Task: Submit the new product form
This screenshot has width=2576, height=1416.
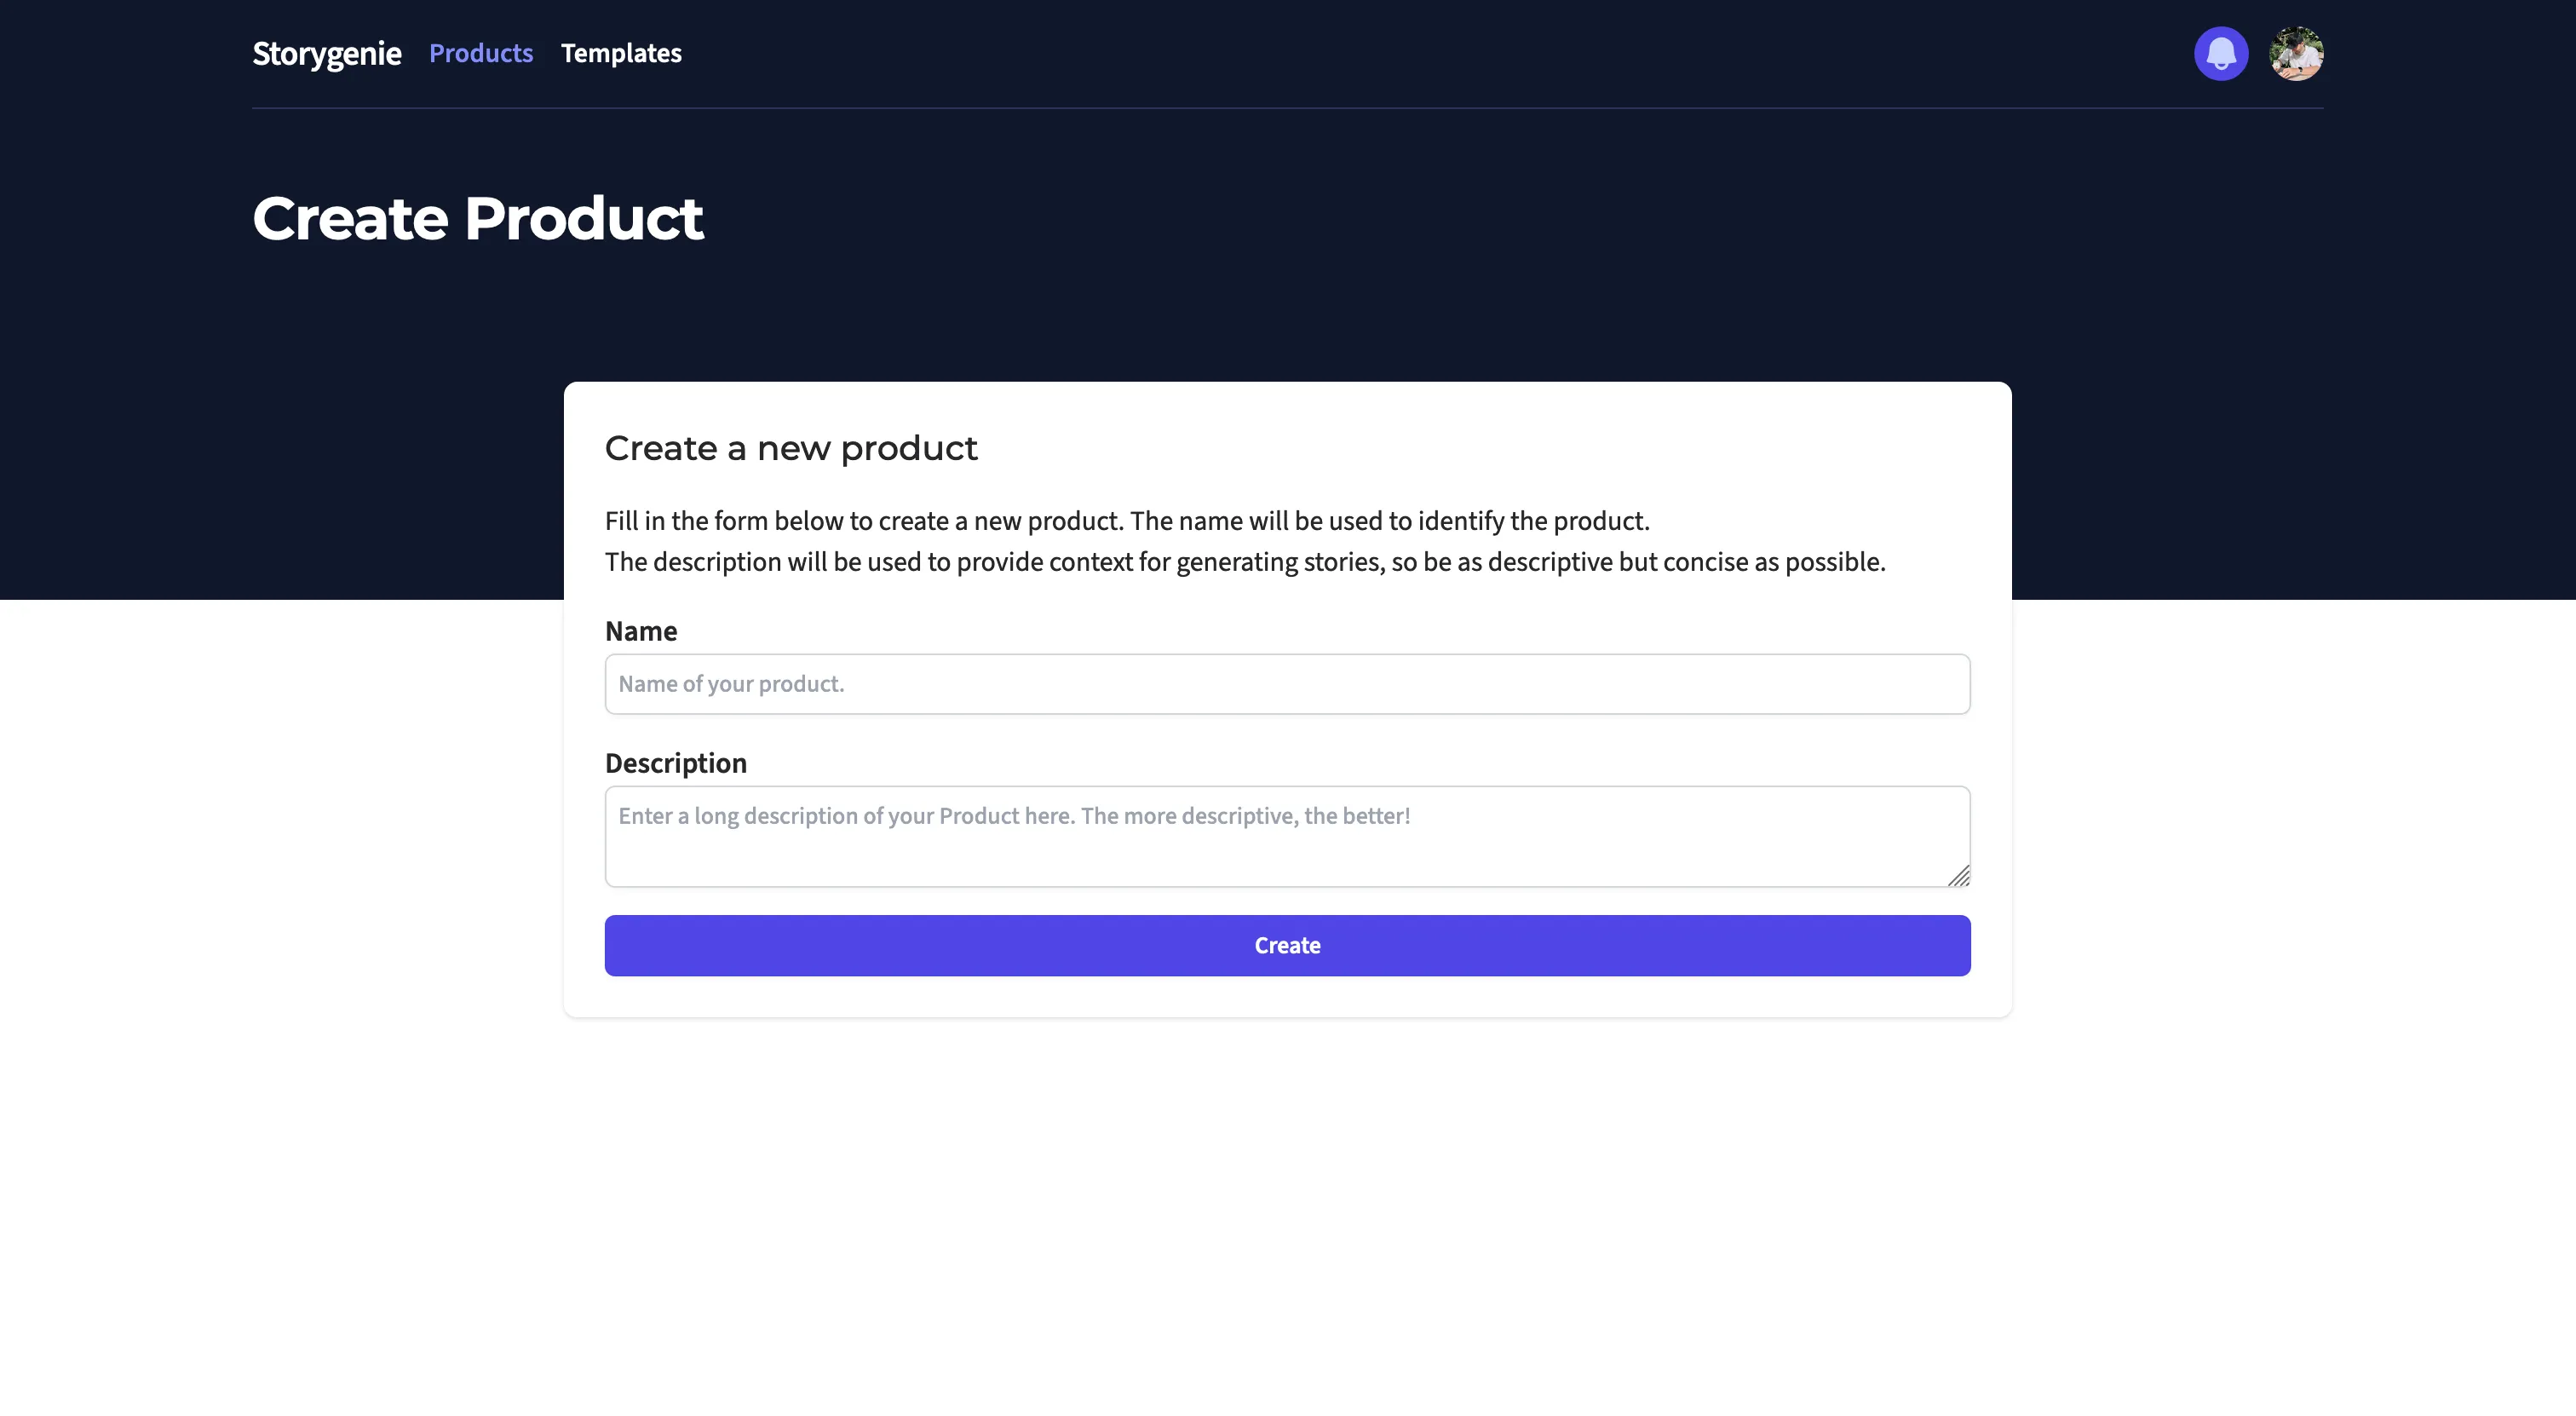Action: tap(1287, 945)
